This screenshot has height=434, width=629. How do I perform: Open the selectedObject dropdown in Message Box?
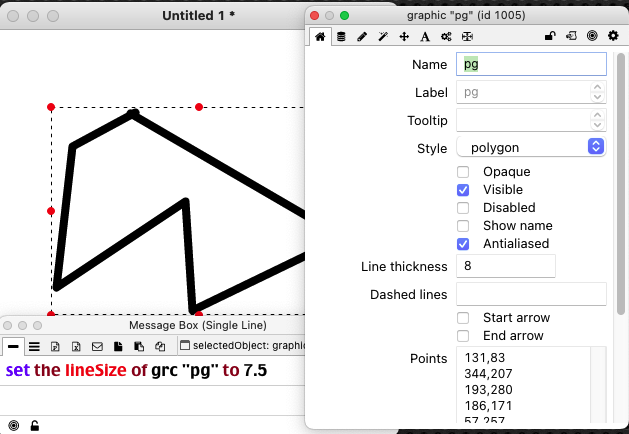click(x=239, y=346)
